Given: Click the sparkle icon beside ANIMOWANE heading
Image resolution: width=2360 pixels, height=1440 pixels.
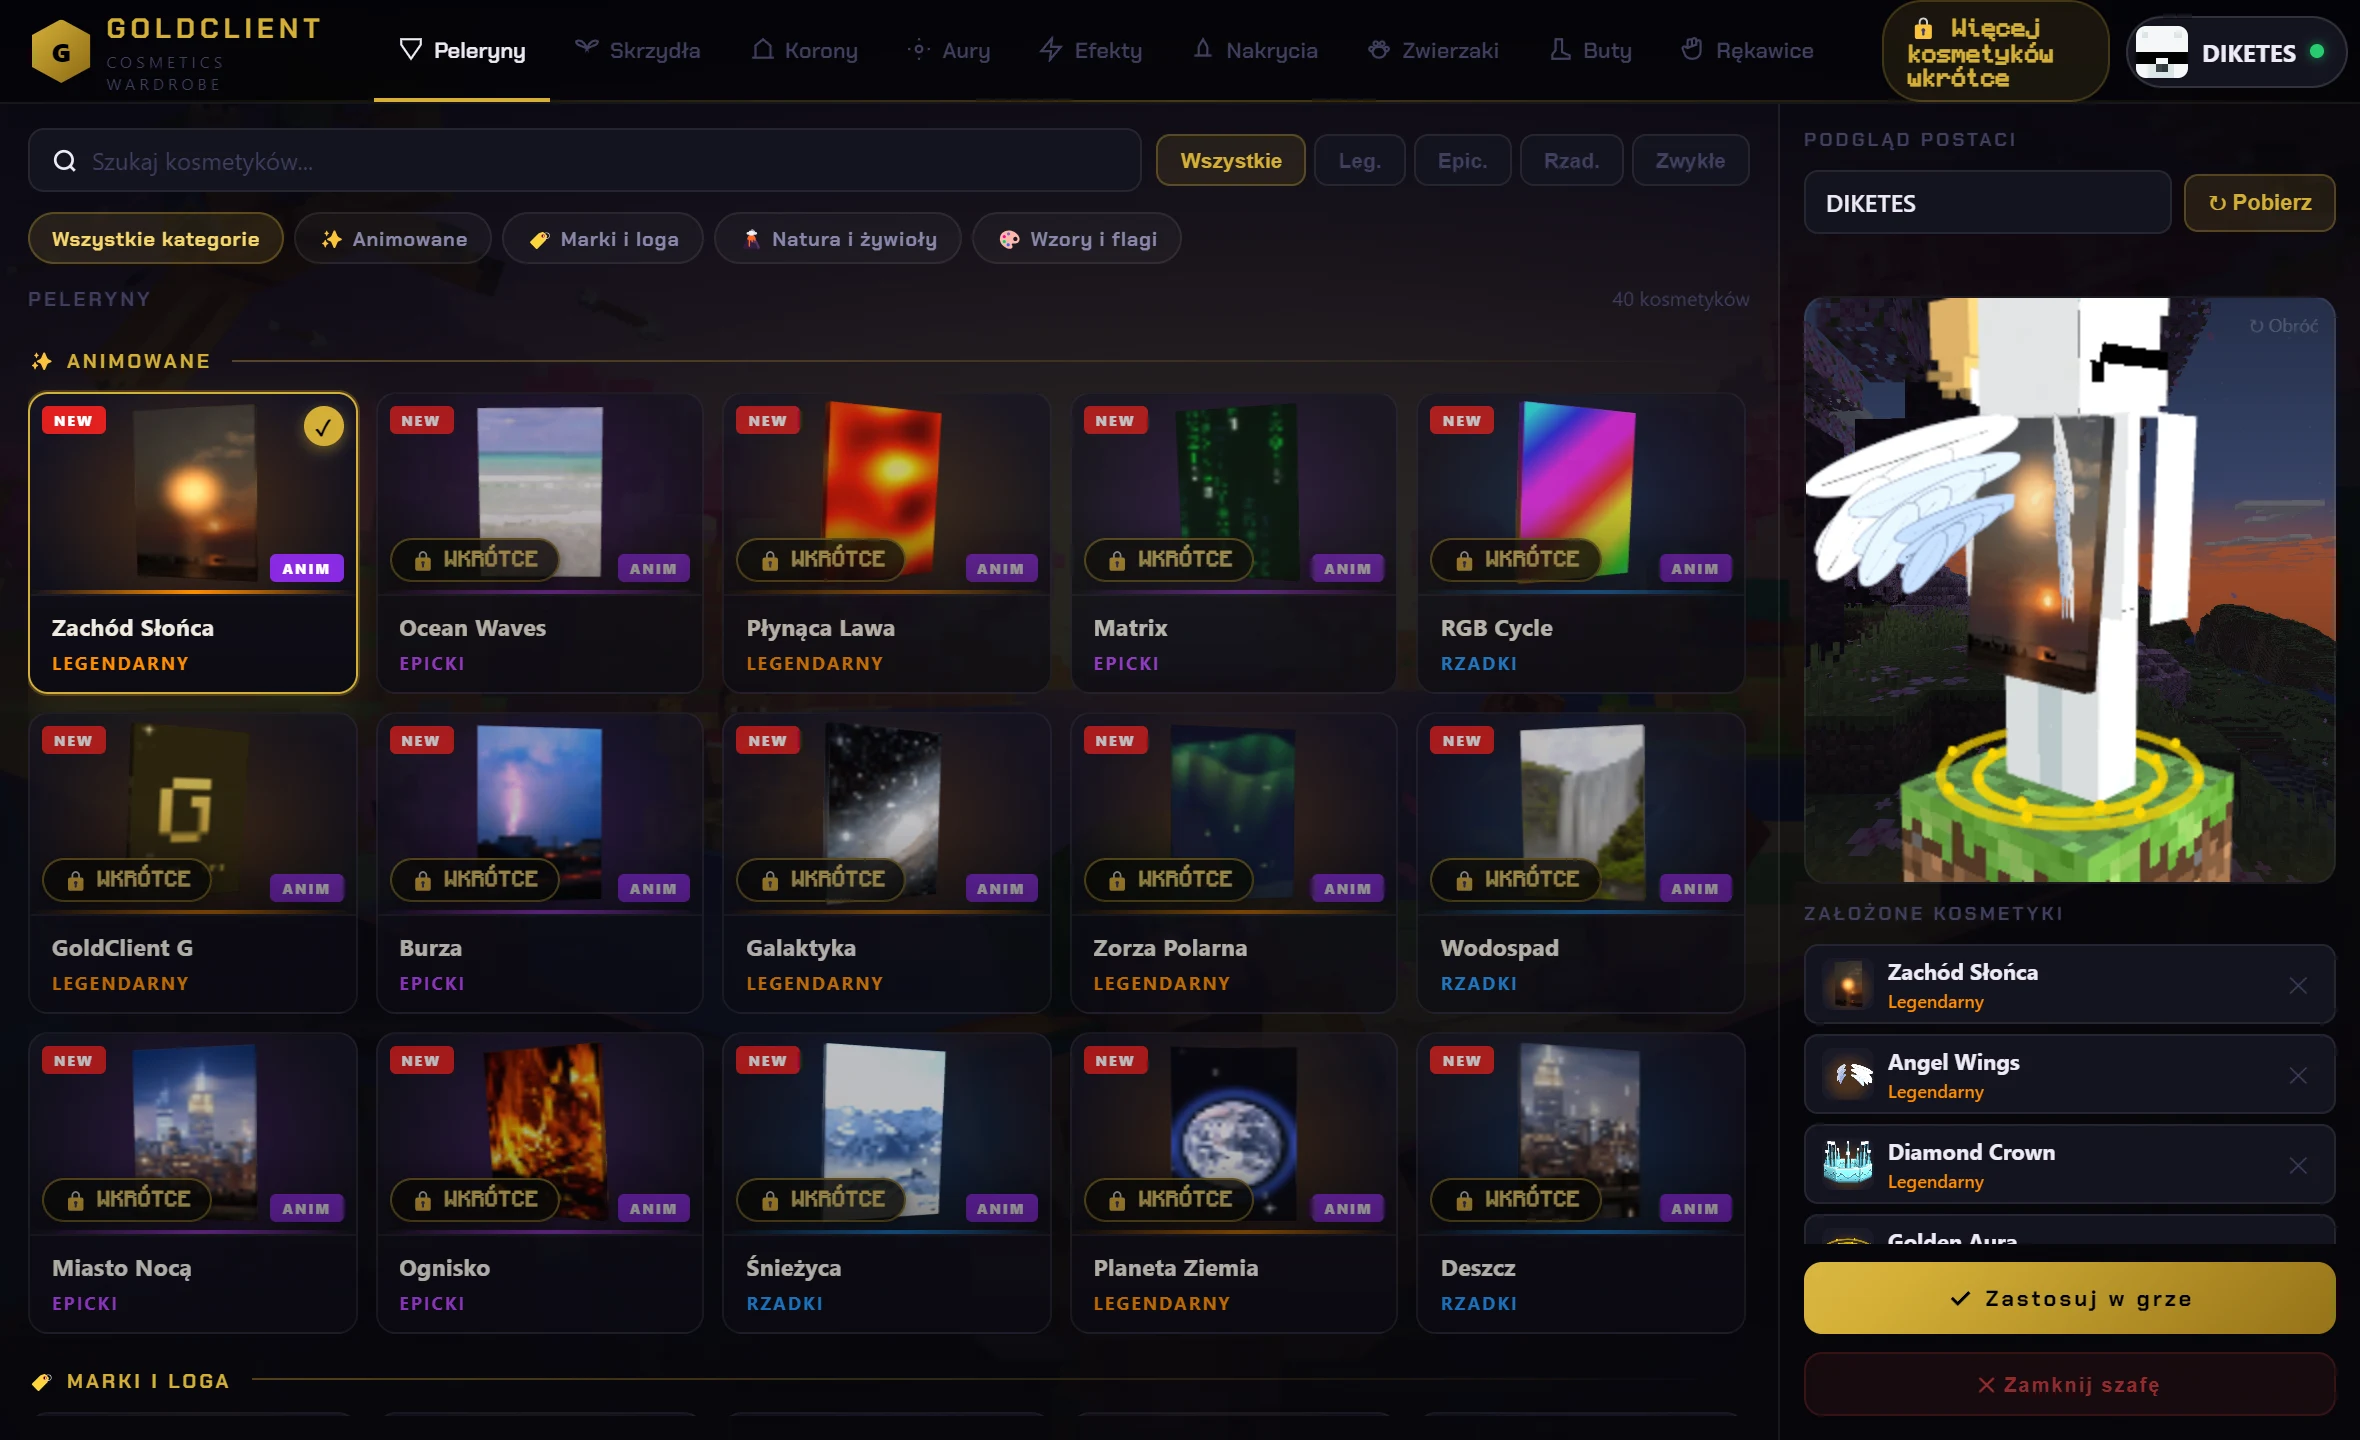Looking at the screenshot, I should coord(41,361).
